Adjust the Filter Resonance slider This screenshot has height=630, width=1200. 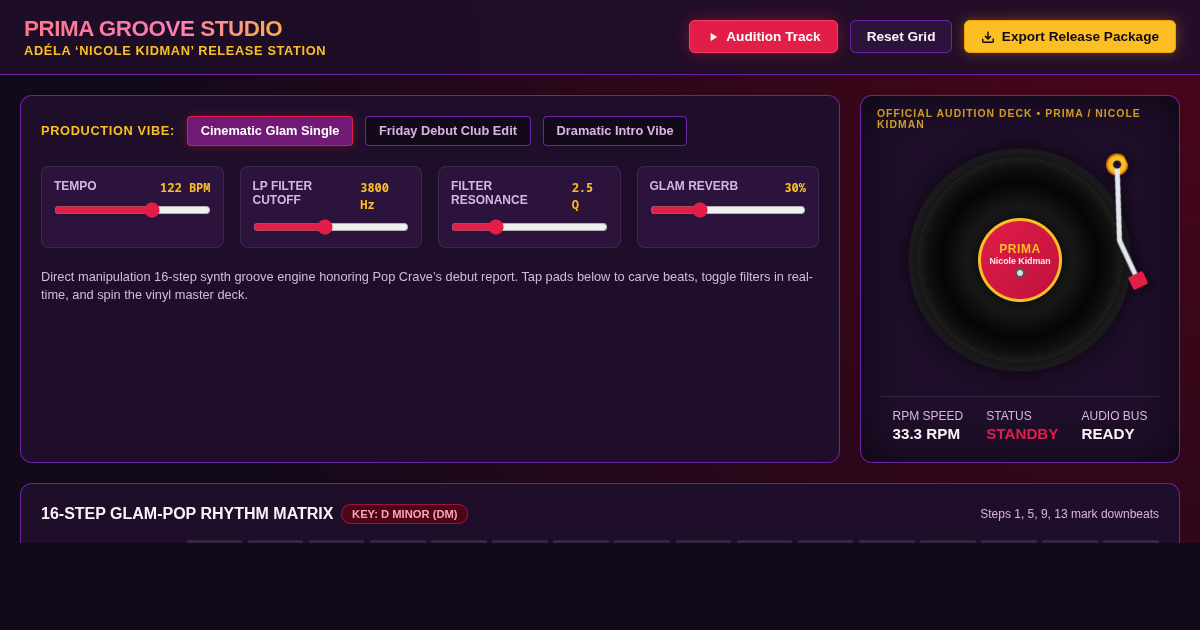529,227
